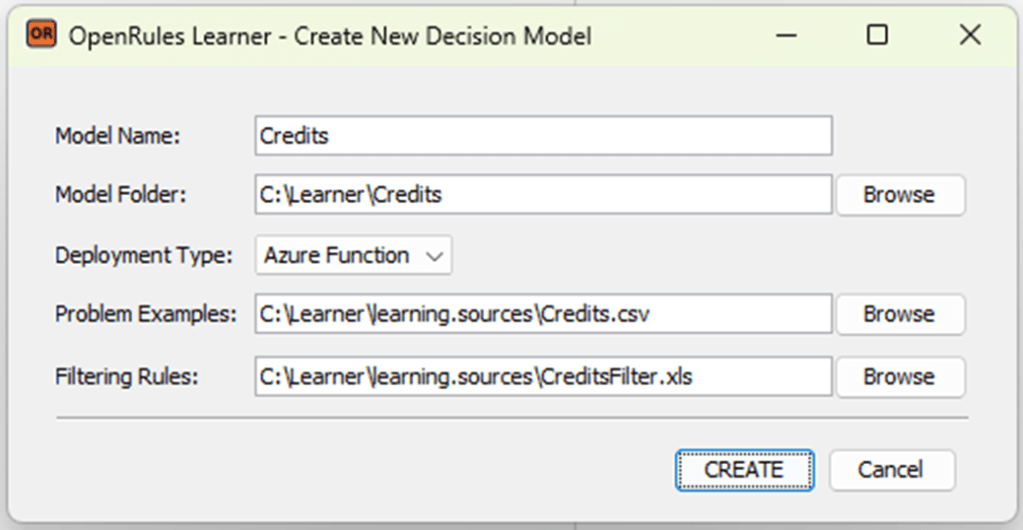Click into the Model Folder path field
The height and width of the screenshot is (530, 1023).
point(543,195)
